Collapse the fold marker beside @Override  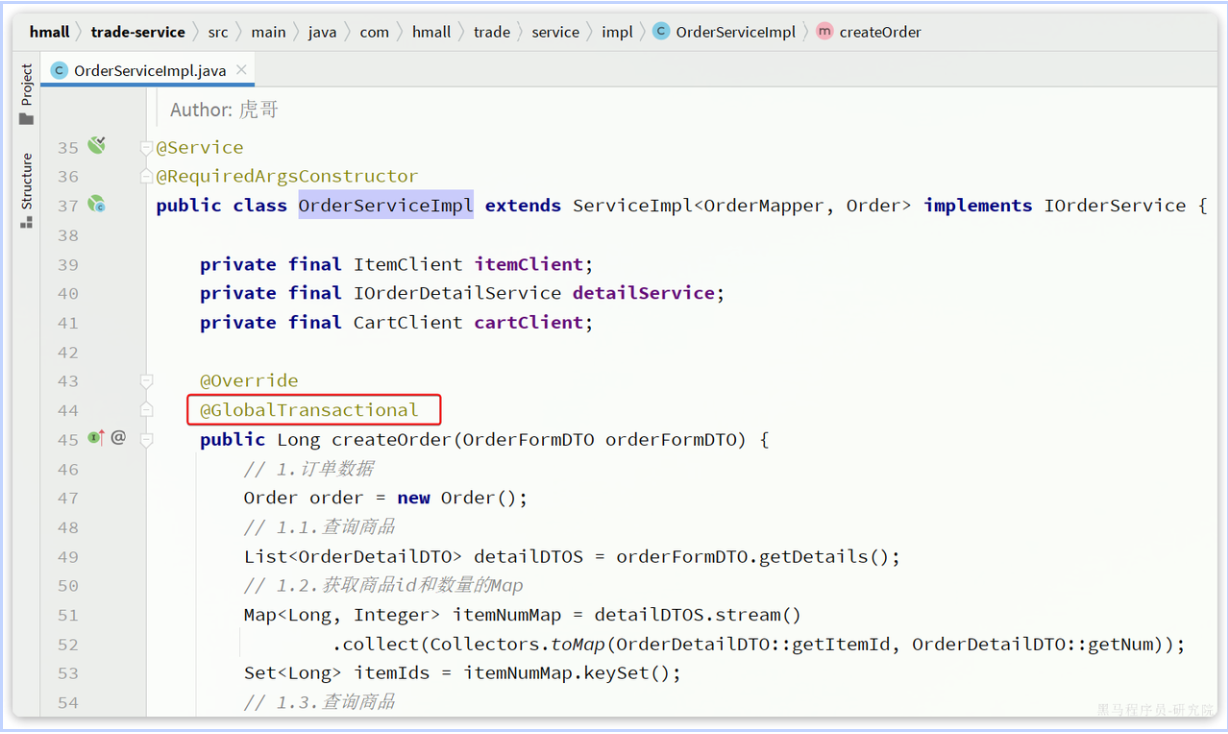pyautogui.click(x=147, y=381)
